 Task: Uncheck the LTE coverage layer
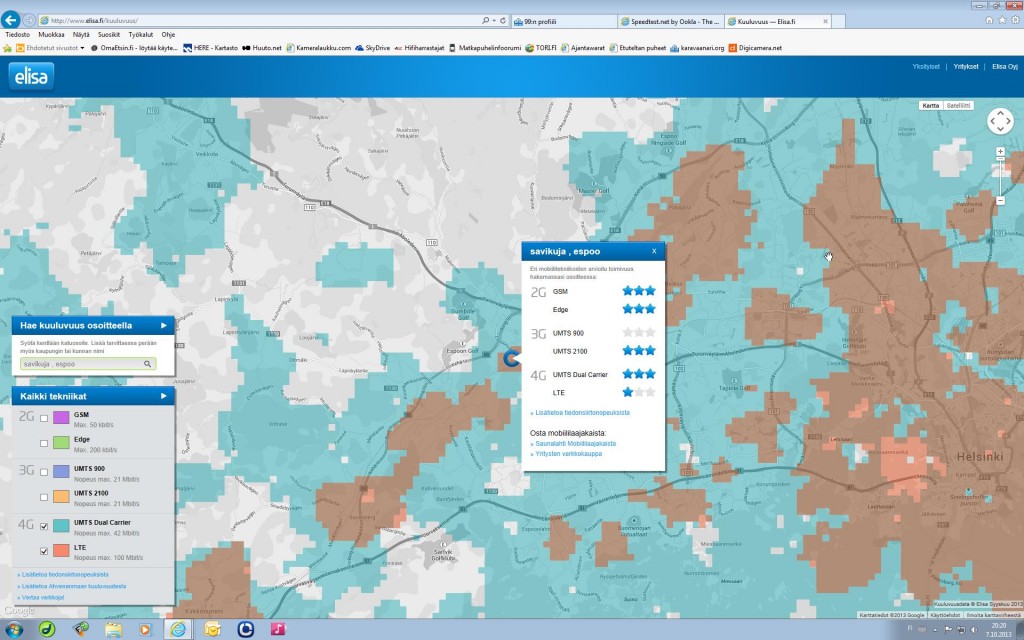click(x=44, y=551)
